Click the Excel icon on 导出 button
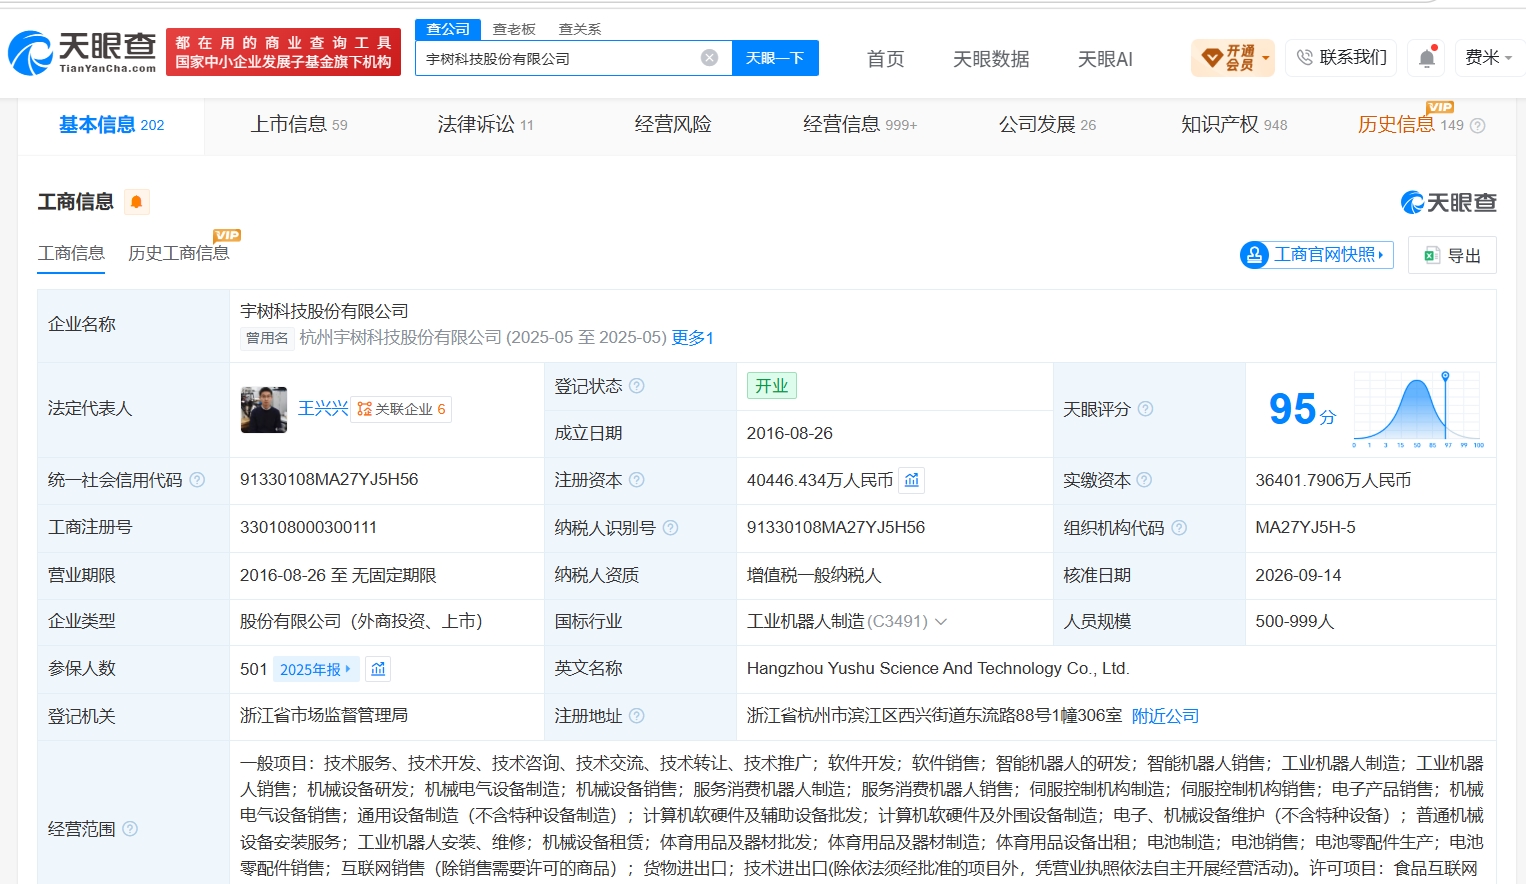The image size is (1526, 884). (1432, 255)
